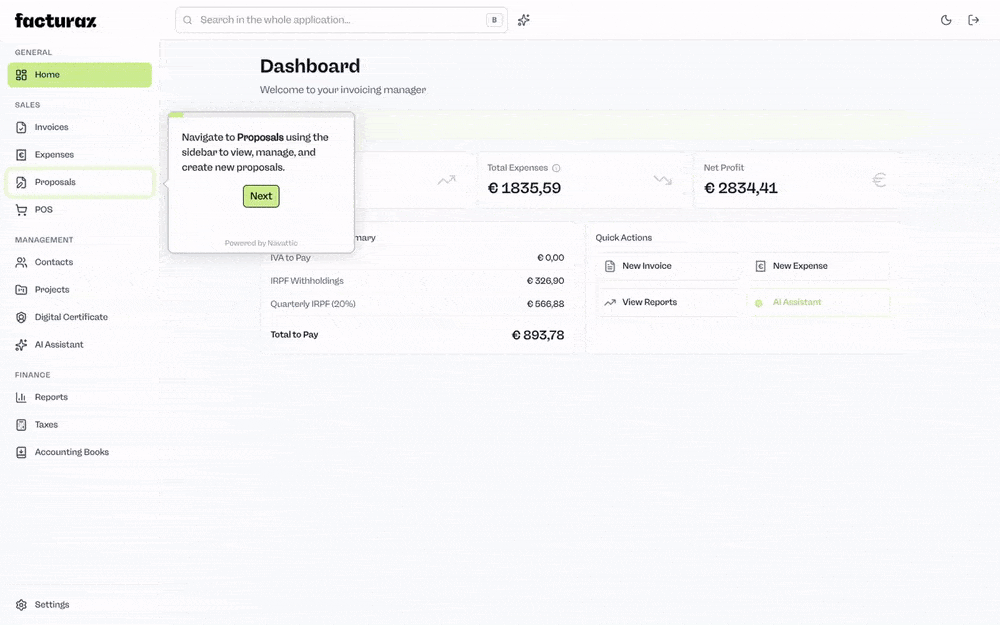
Task: Click the AI Assistant quick action button
Action: click(x=819, y=302)
